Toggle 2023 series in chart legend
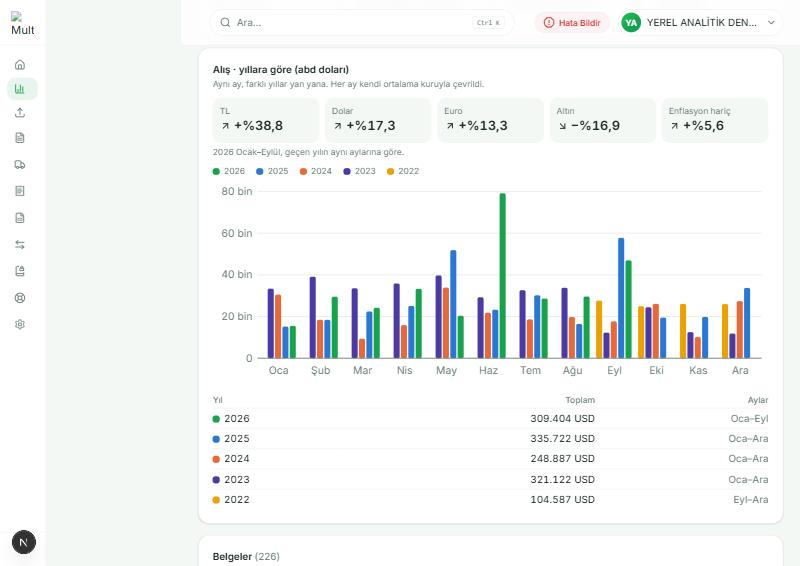This screenshot has width=800, height=566. coord(360,171)
